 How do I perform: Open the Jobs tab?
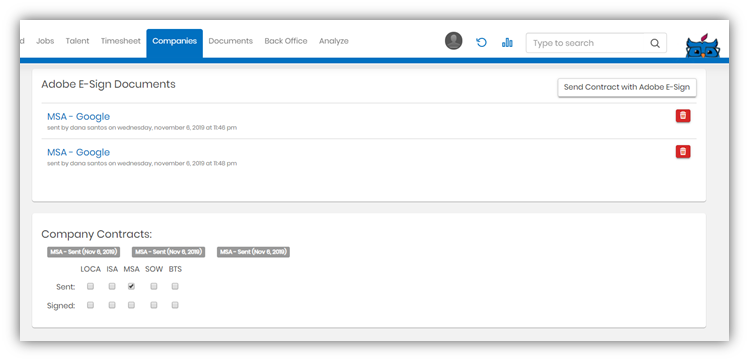pos(45,41)
